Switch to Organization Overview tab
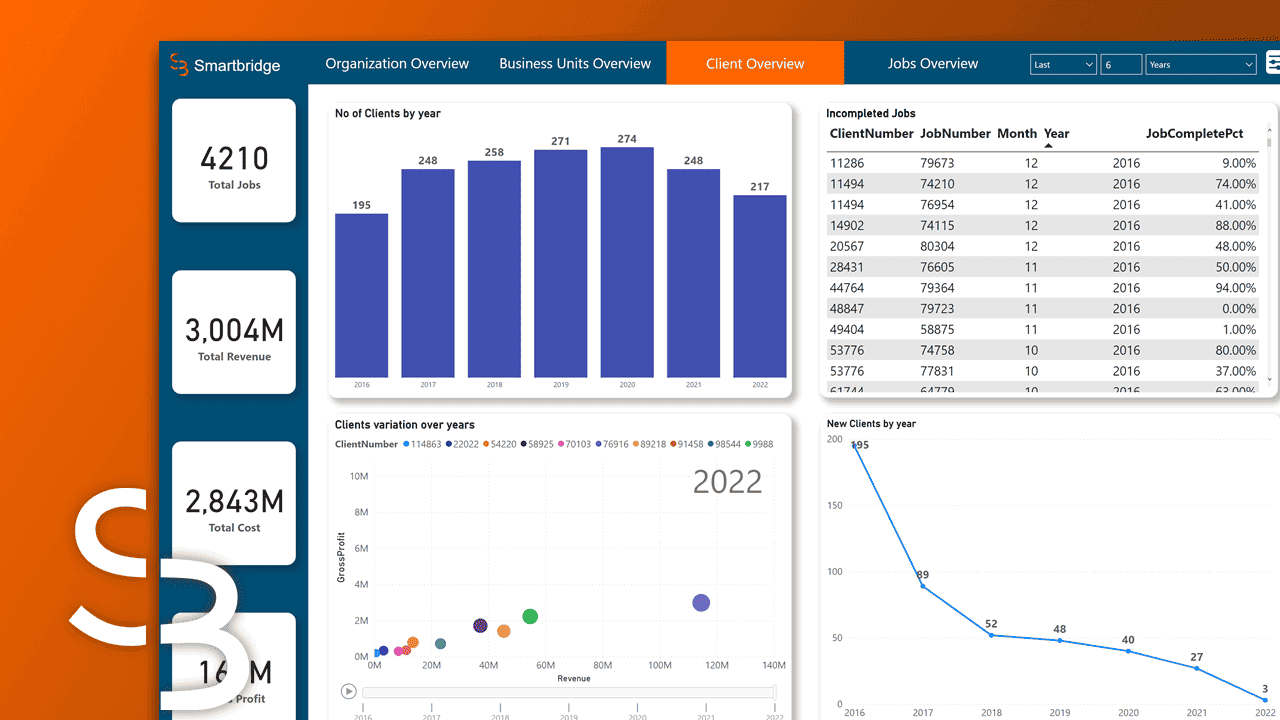1280x720 pixels. 397,63
